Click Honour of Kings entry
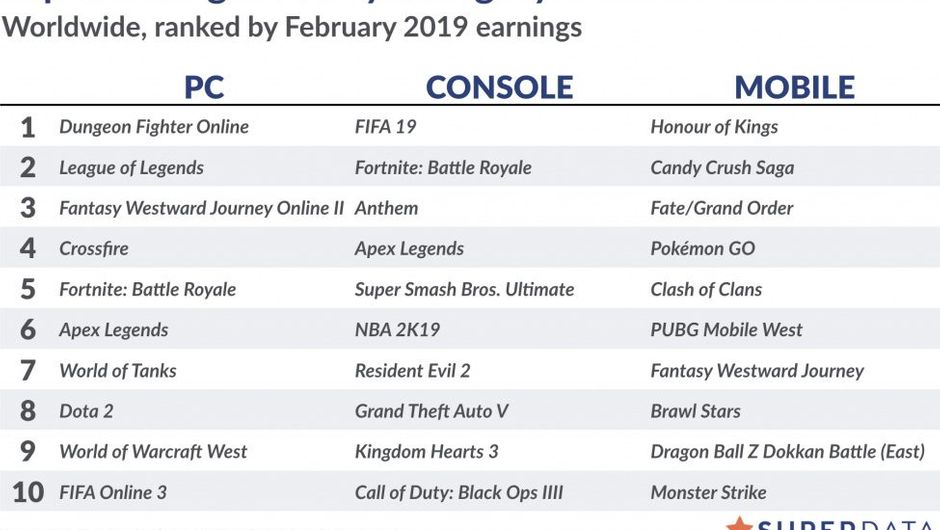Screen dimensions: 940x530 coord(714,127)
